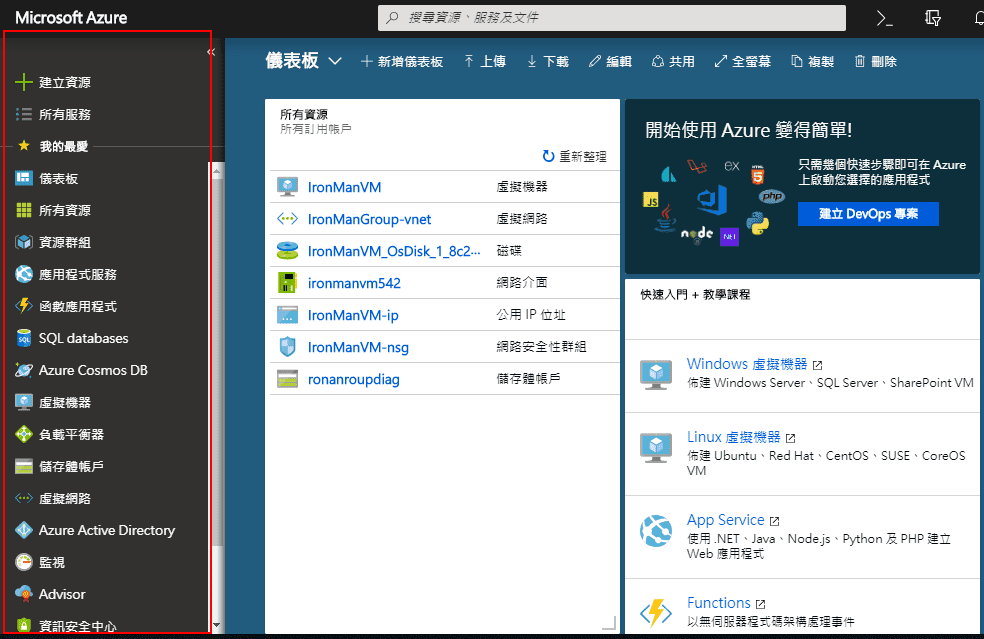
Task: Click the sidebar scrollbar up arrow
Action: [217, 170]
